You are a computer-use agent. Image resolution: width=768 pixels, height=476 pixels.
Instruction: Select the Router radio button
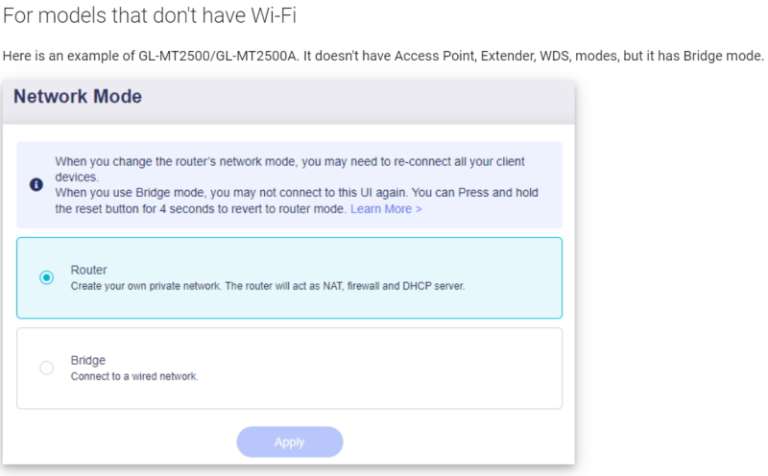tap(47, 278)
